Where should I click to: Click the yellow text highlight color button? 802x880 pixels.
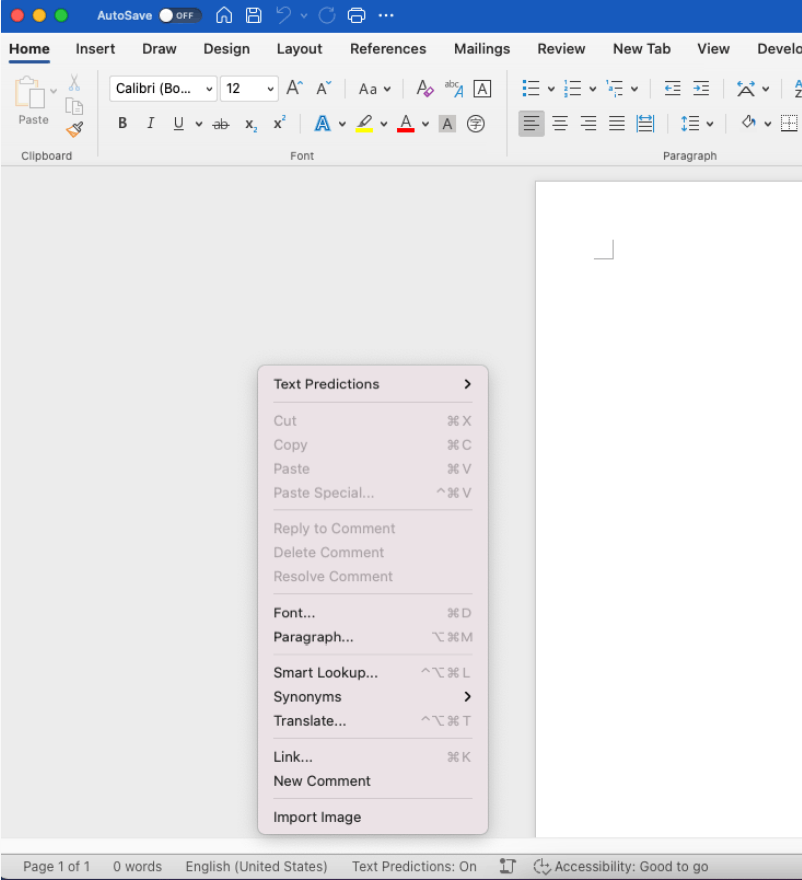pos(364,124)
